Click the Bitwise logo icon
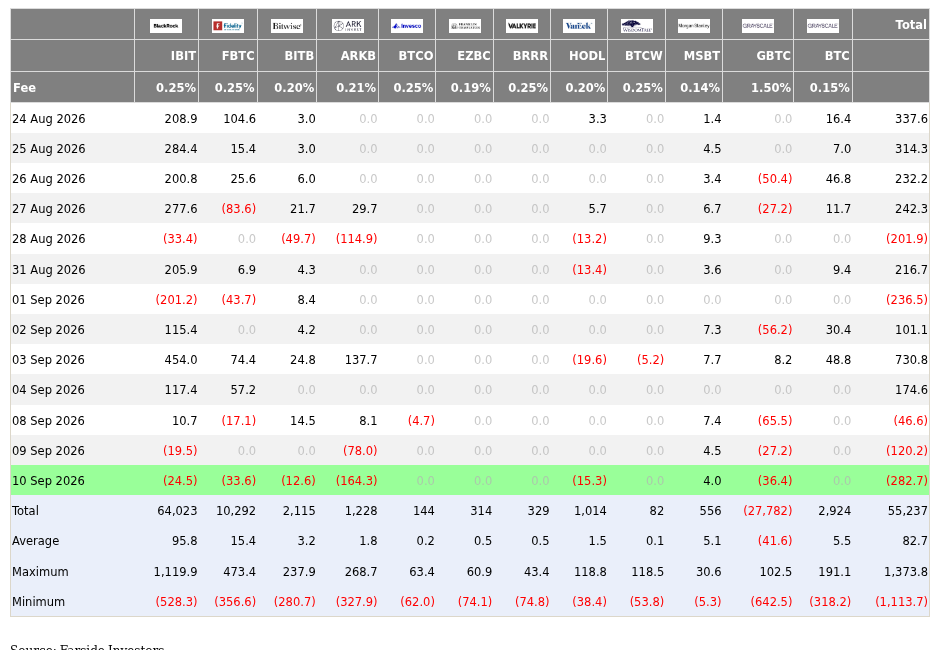 click(287, 26)
